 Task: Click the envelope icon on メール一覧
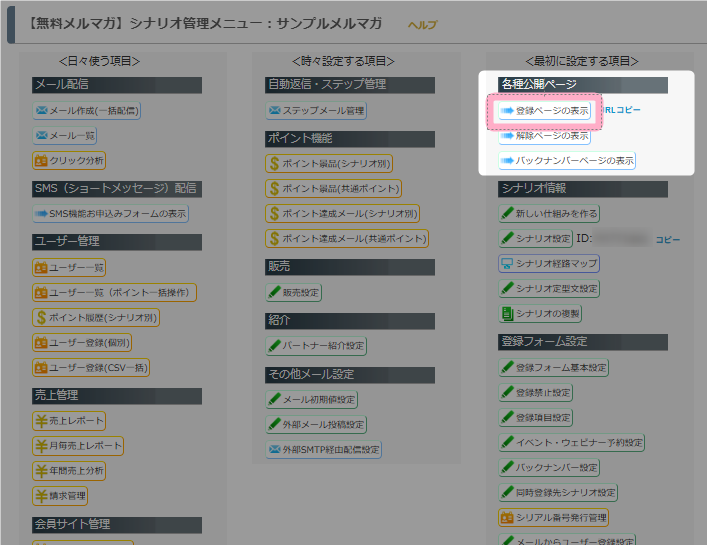(x=41, y=135)
